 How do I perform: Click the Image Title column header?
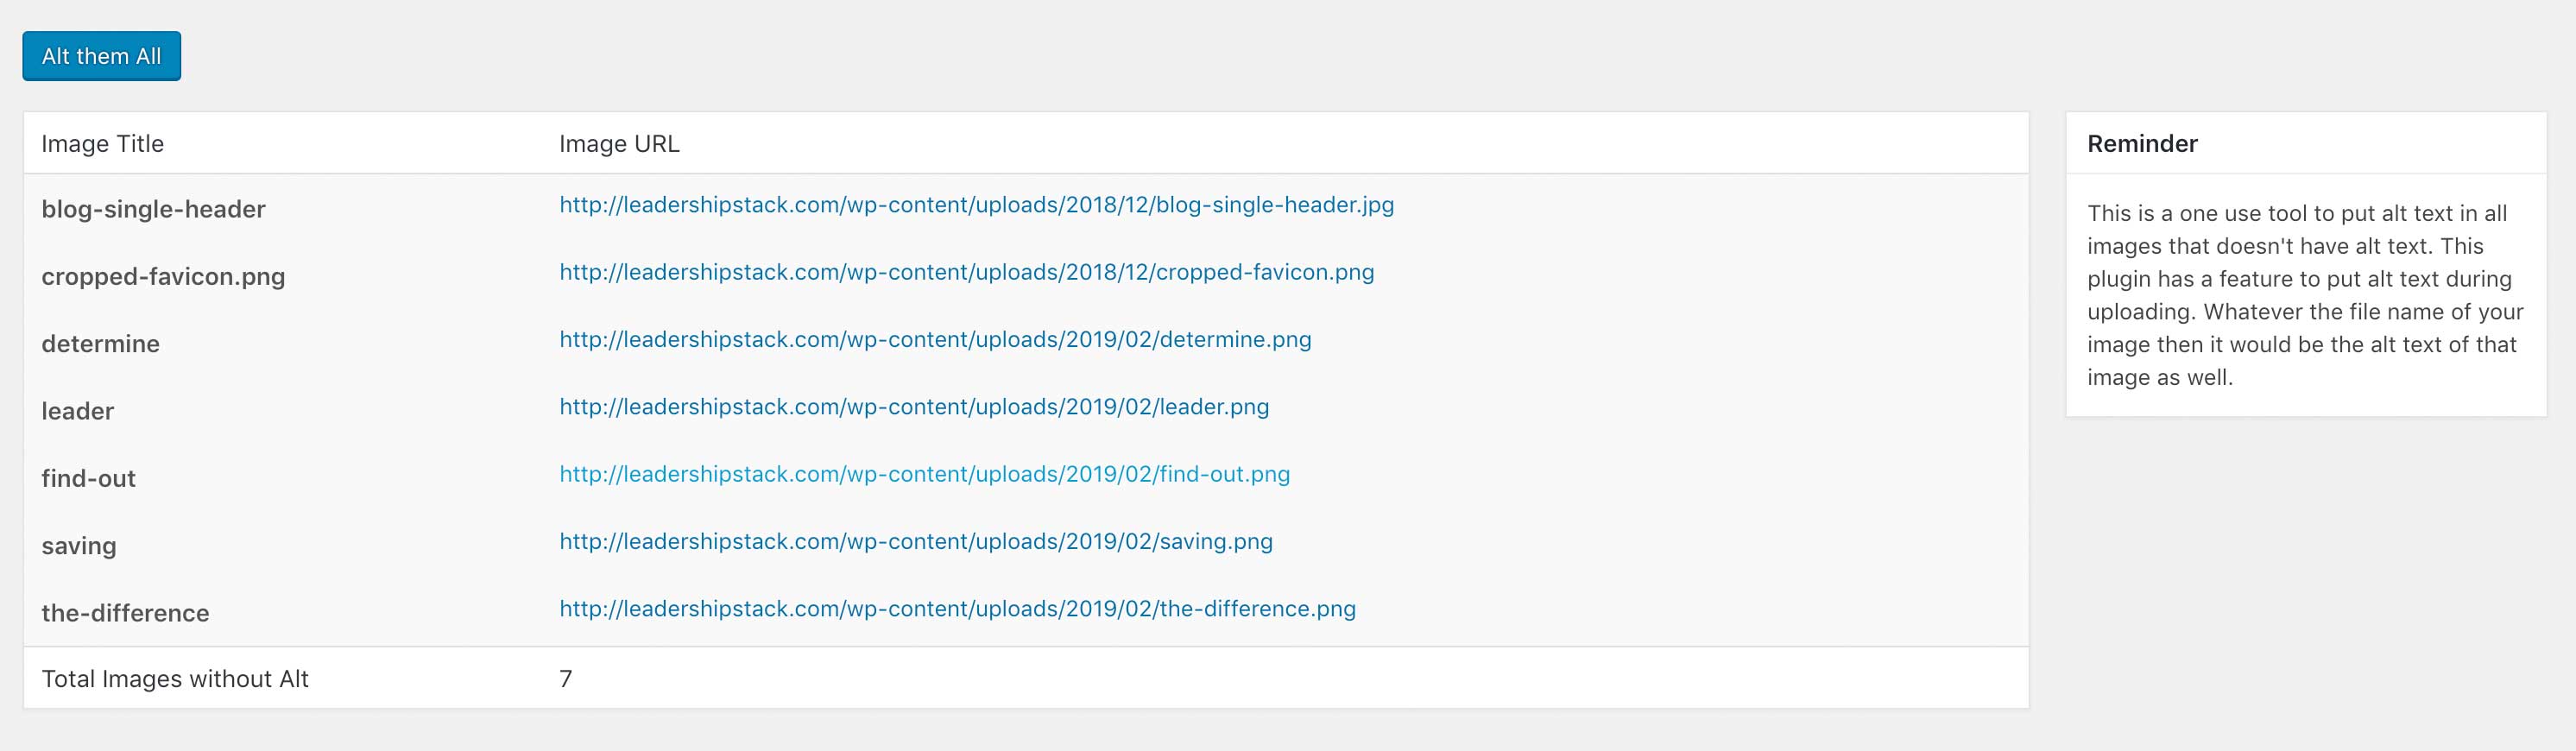[x=102, y=144]
